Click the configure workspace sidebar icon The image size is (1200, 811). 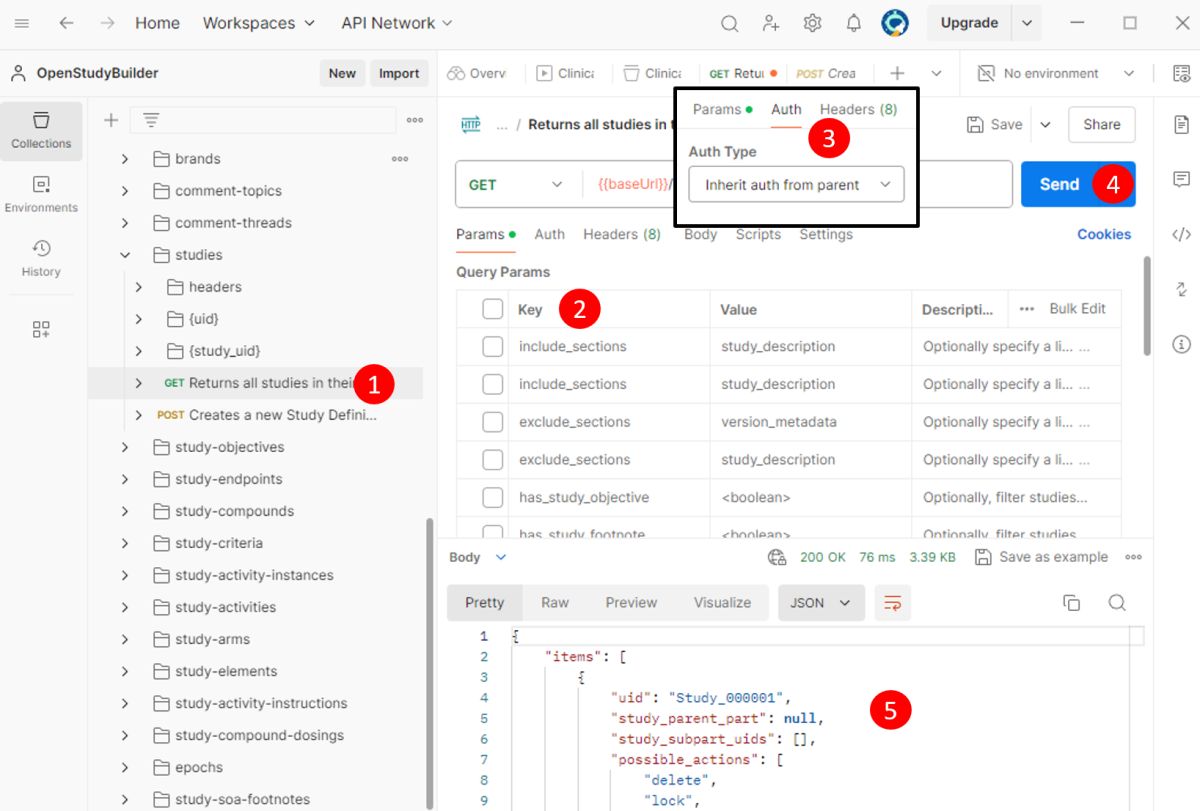pyautogui.click(x=41, y=329)
